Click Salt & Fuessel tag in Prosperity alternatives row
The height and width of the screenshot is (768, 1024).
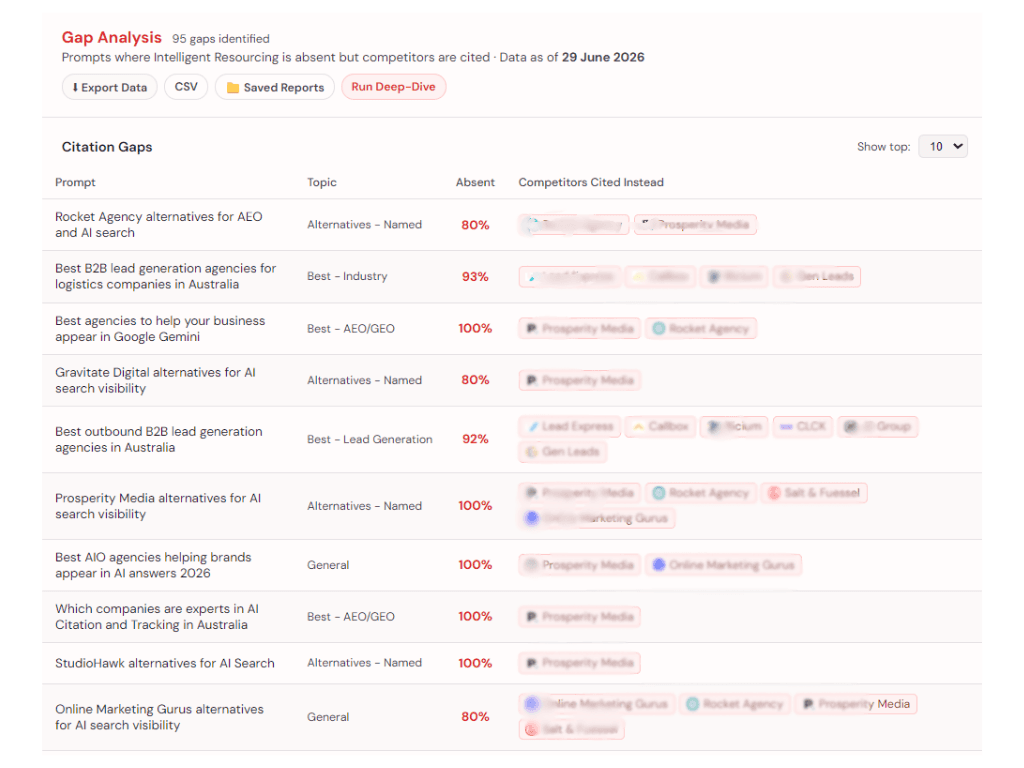click(814, 493)
